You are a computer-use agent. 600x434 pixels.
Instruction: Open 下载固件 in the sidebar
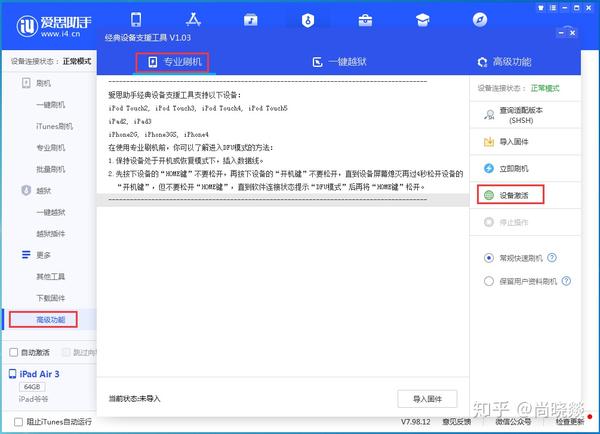point(51,298)
